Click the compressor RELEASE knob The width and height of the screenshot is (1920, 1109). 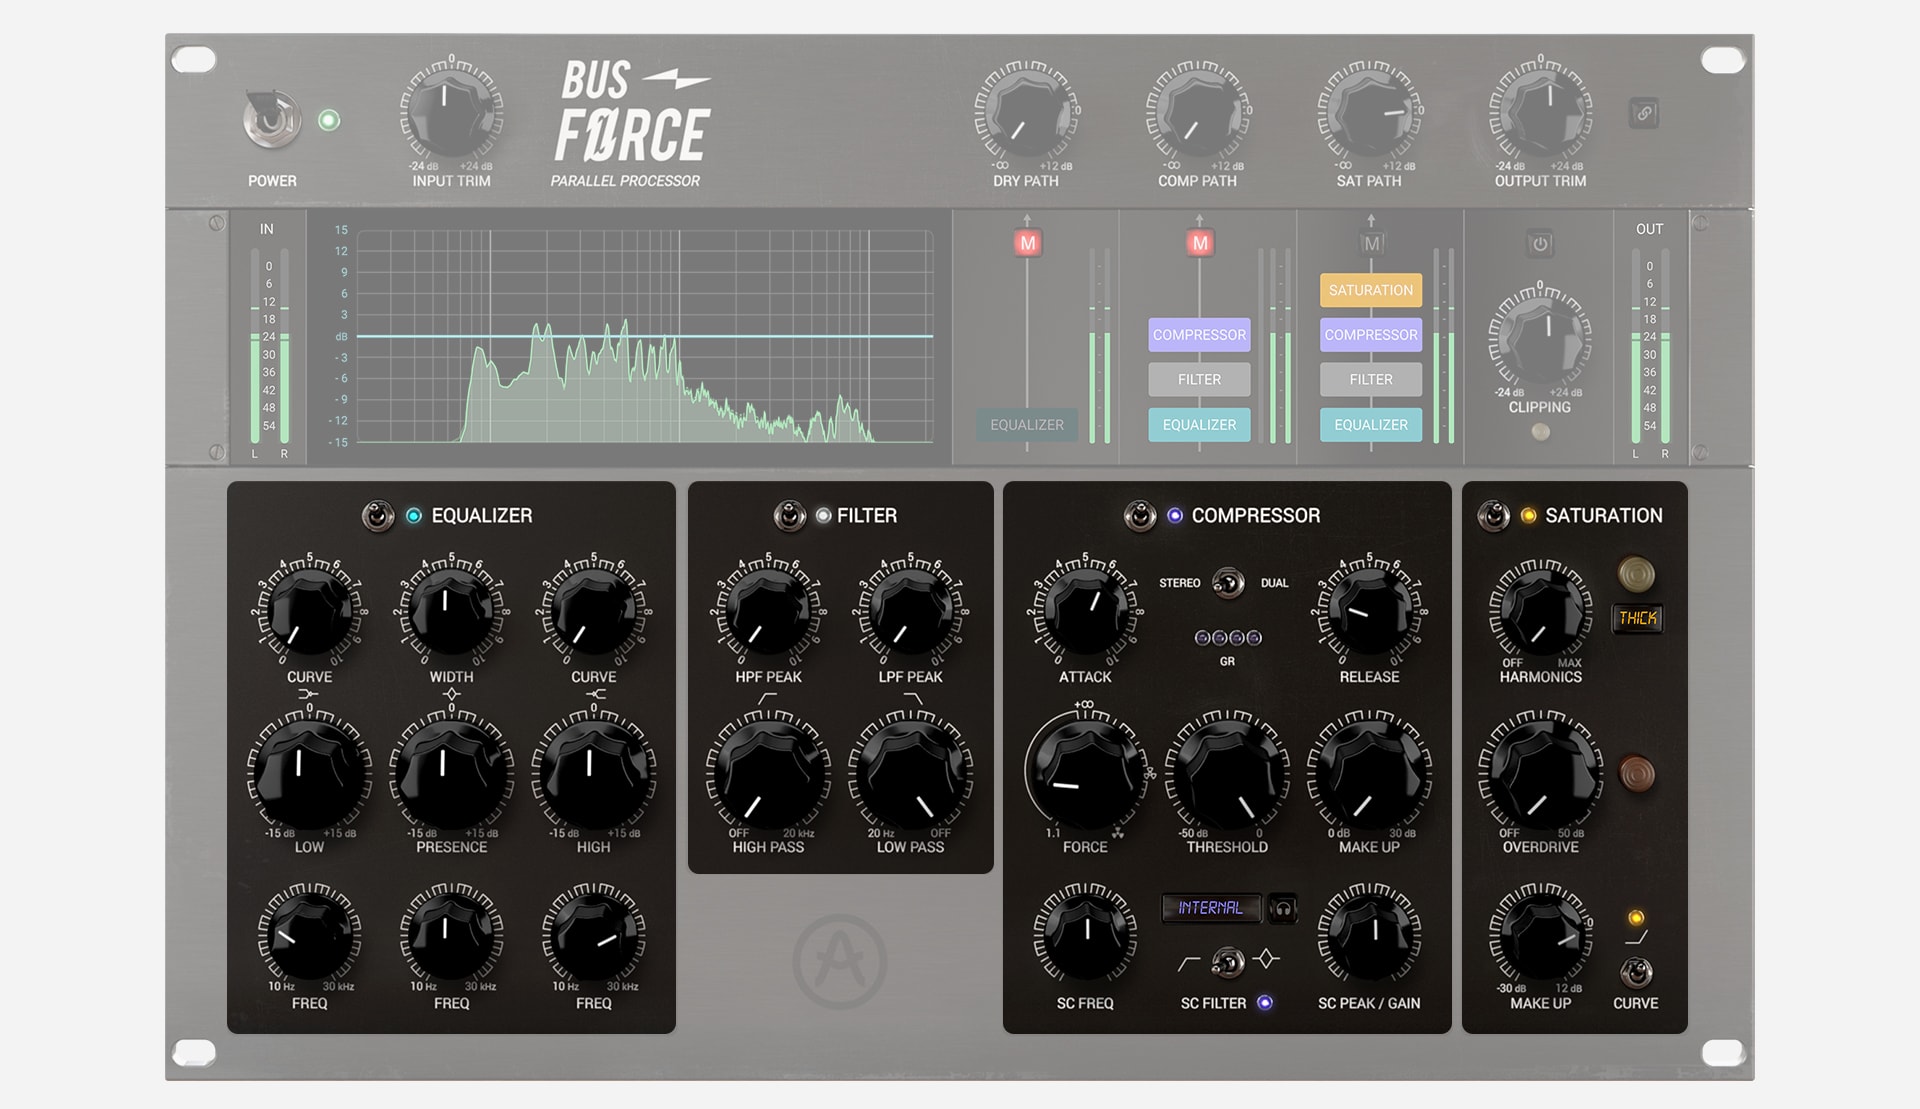(1369, 610)
